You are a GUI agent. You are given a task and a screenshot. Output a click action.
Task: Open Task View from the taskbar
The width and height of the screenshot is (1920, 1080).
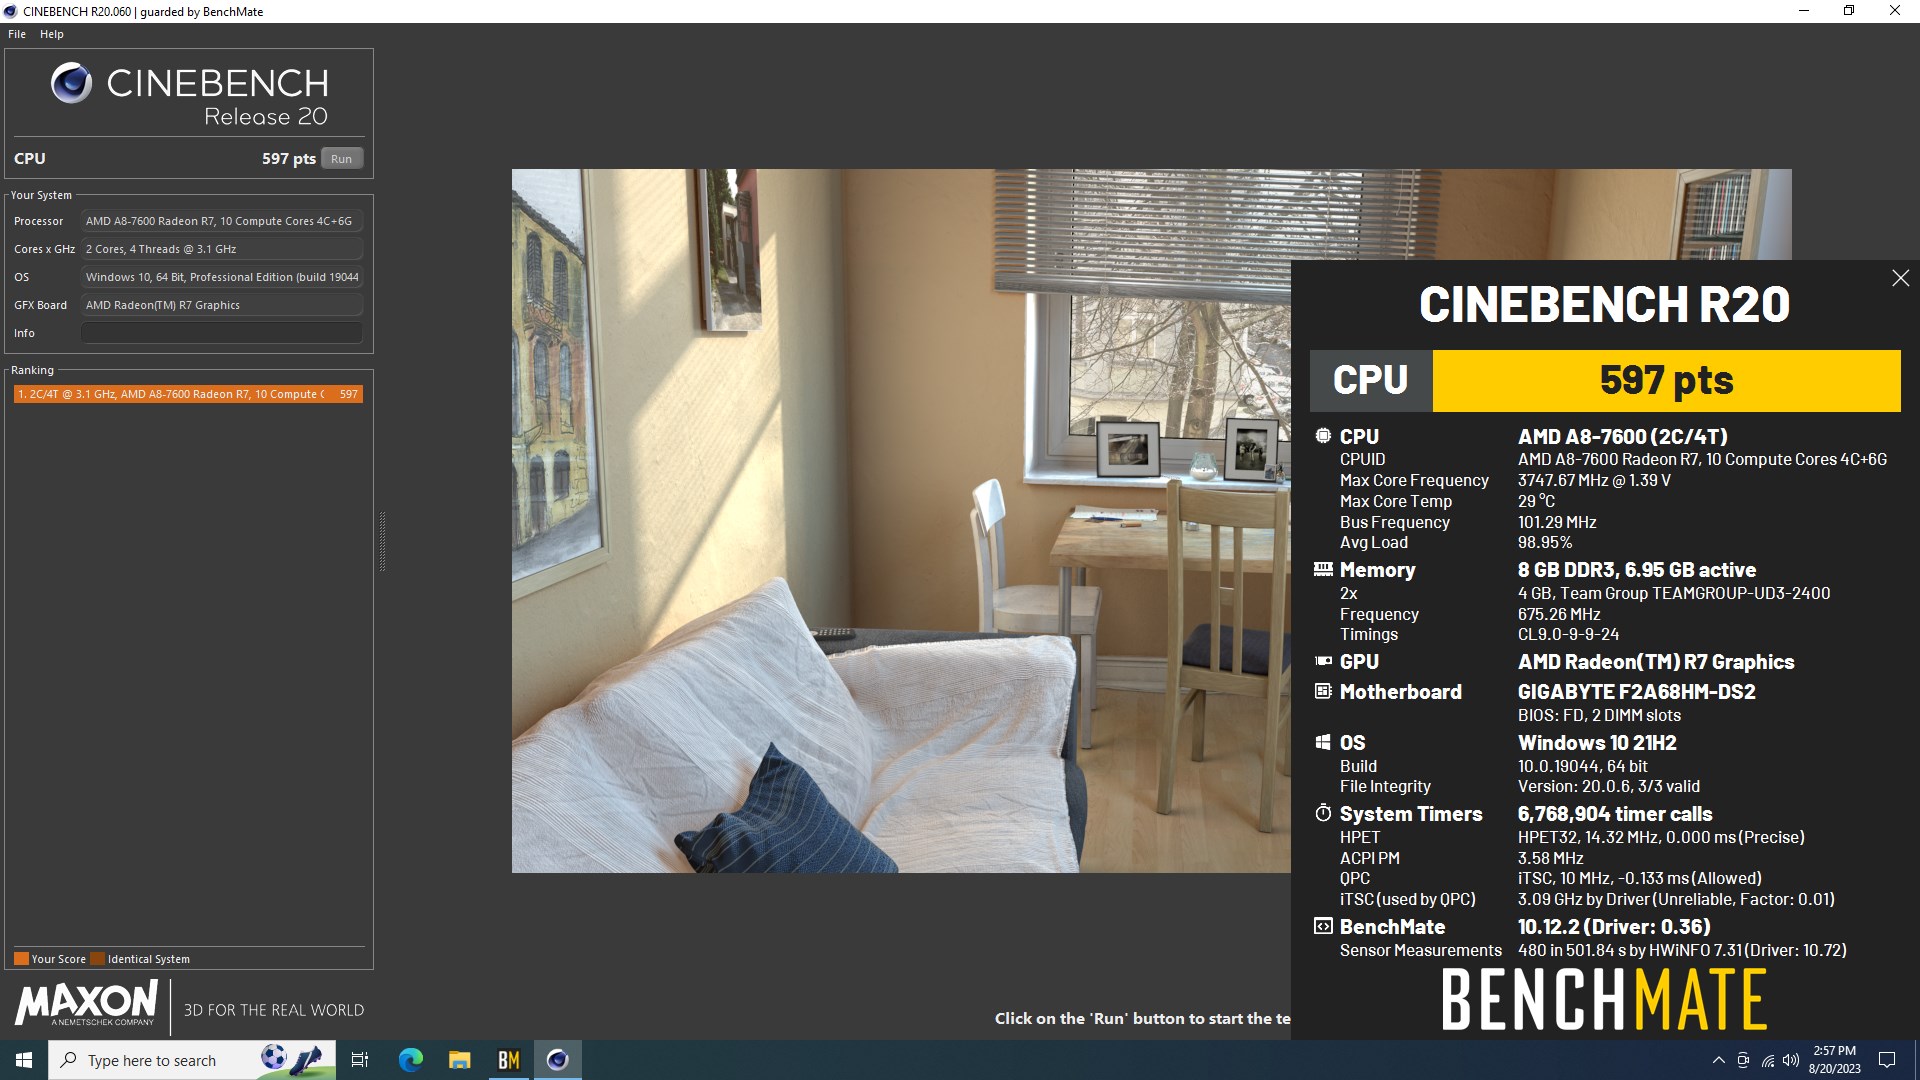pos(360,1060)
